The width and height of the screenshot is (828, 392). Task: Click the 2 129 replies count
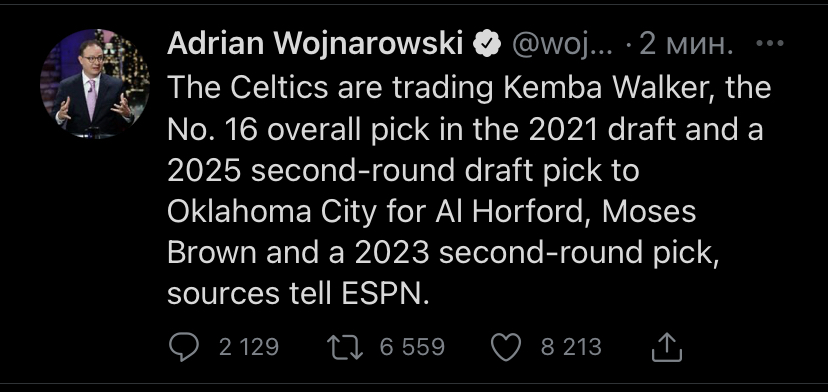coord(249,348)
